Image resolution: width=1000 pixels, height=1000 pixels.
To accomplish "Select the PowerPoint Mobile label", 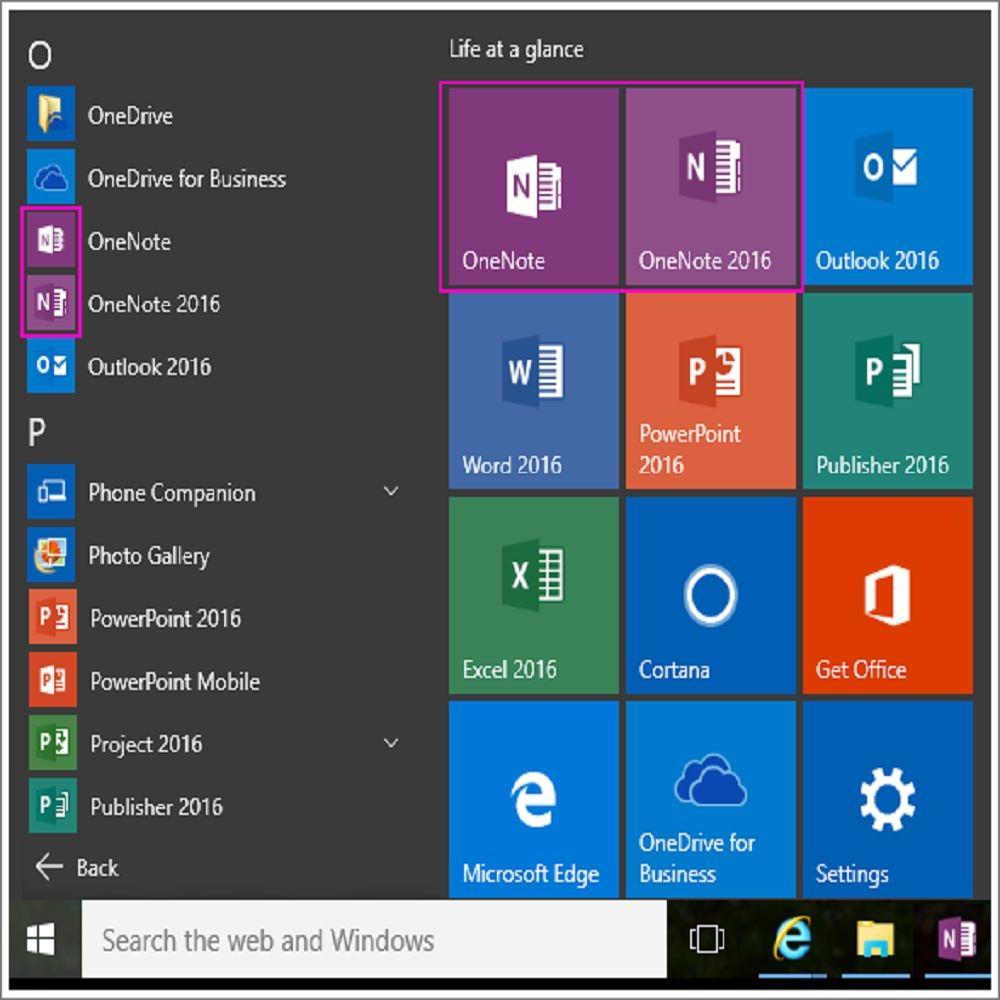I will (175, 681).
